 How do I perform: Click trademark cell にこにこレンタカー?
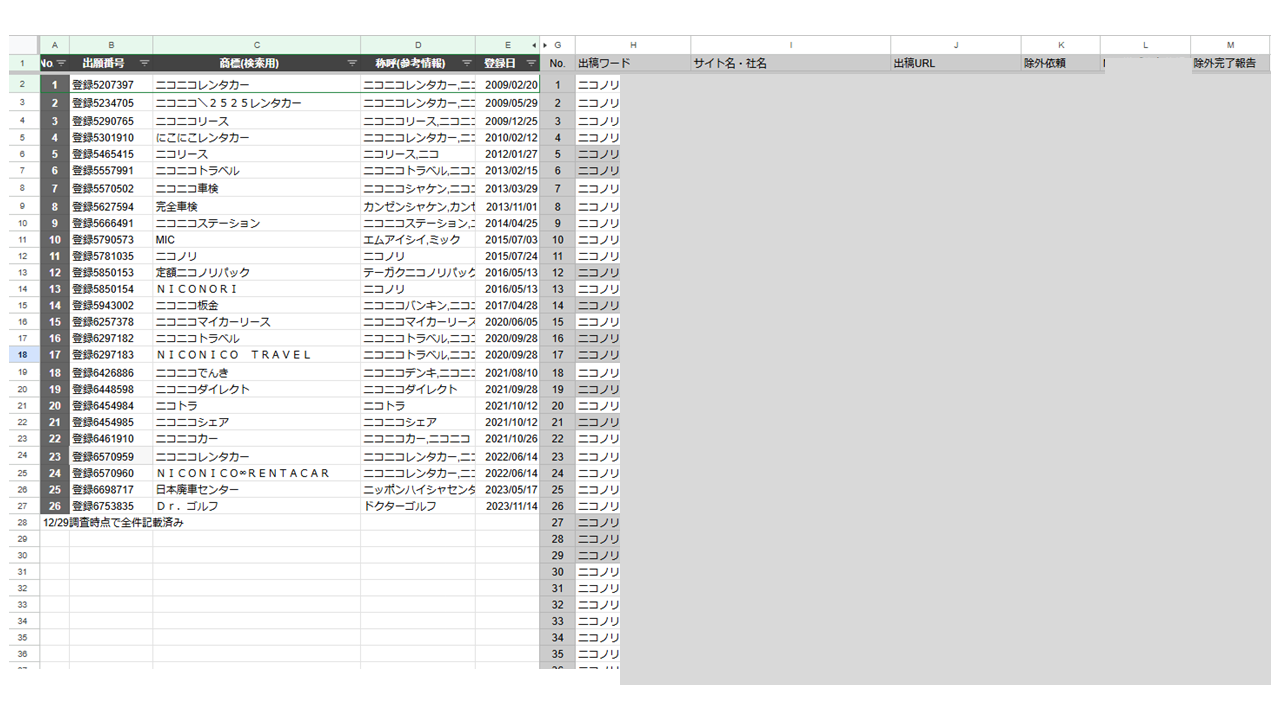click(x=257, y=137)
